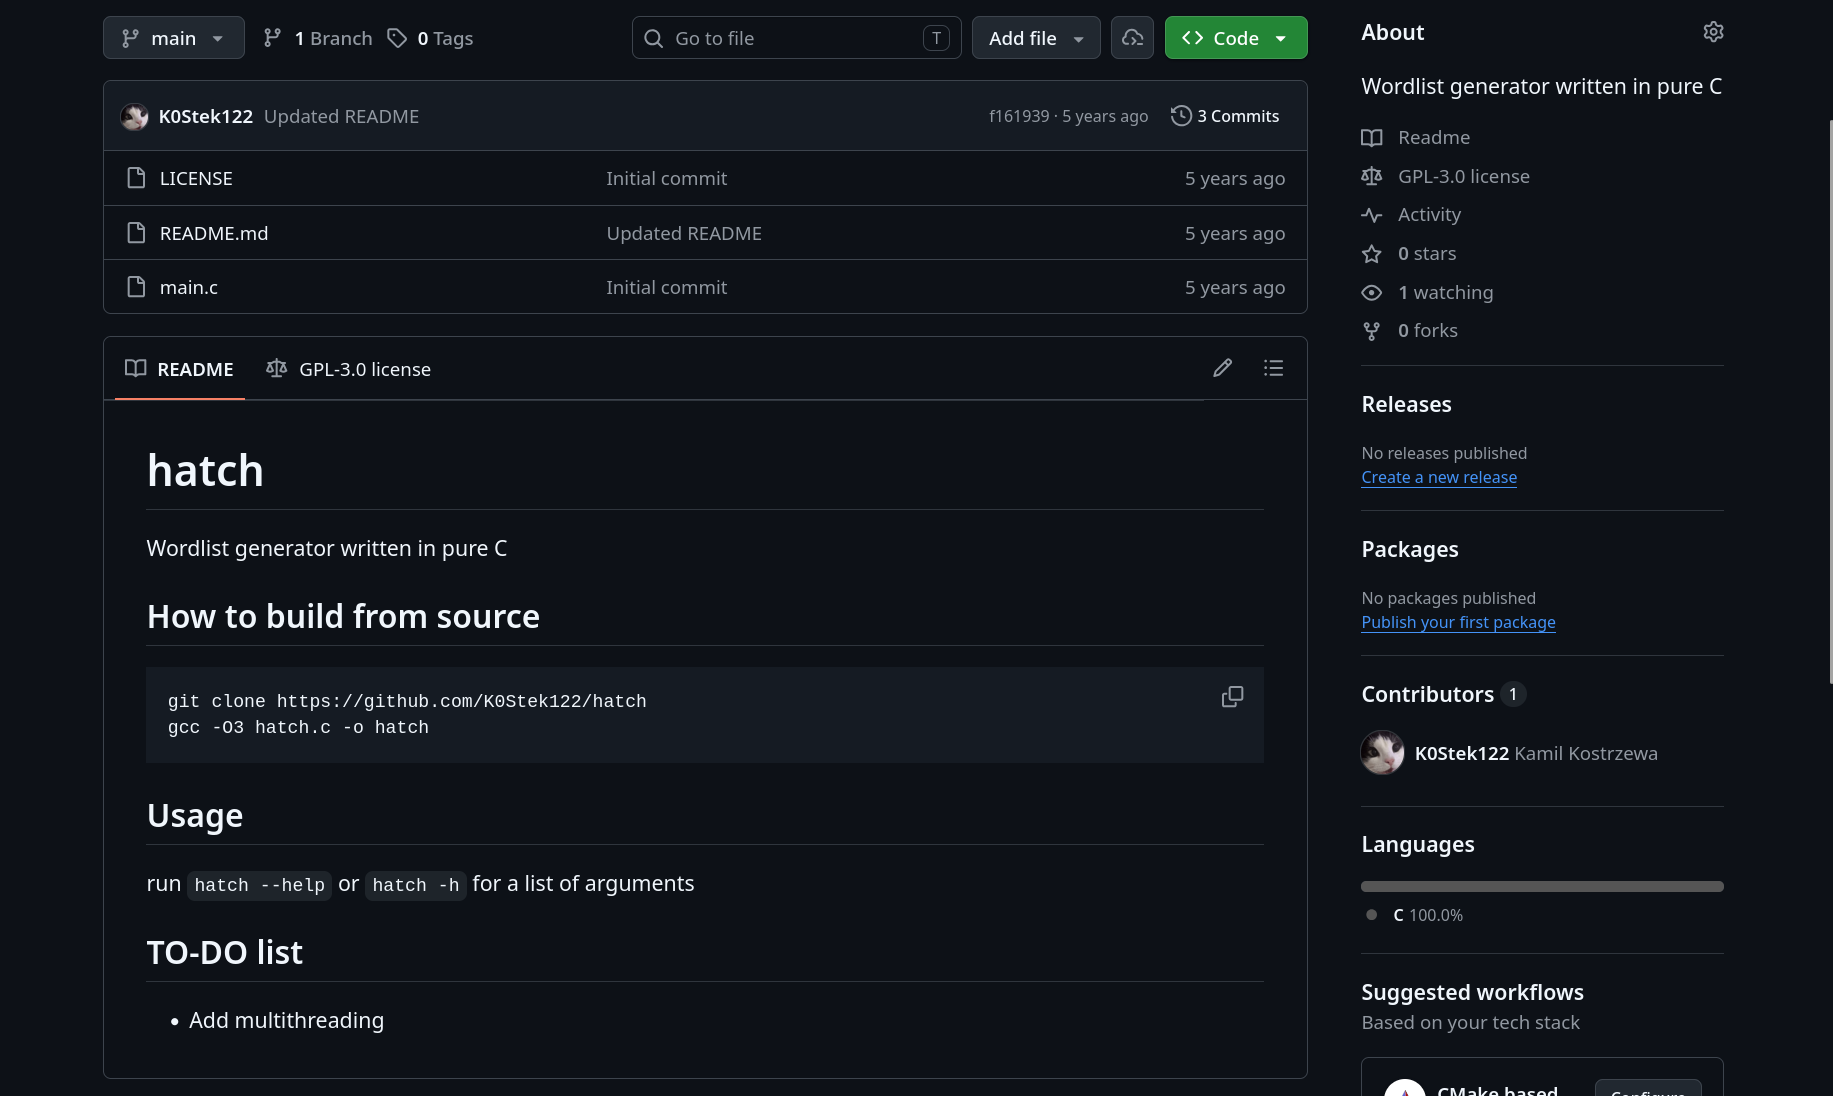Click the hatch -h inline code
The image size is (1833, 1096).
click(x=415, y=885)
